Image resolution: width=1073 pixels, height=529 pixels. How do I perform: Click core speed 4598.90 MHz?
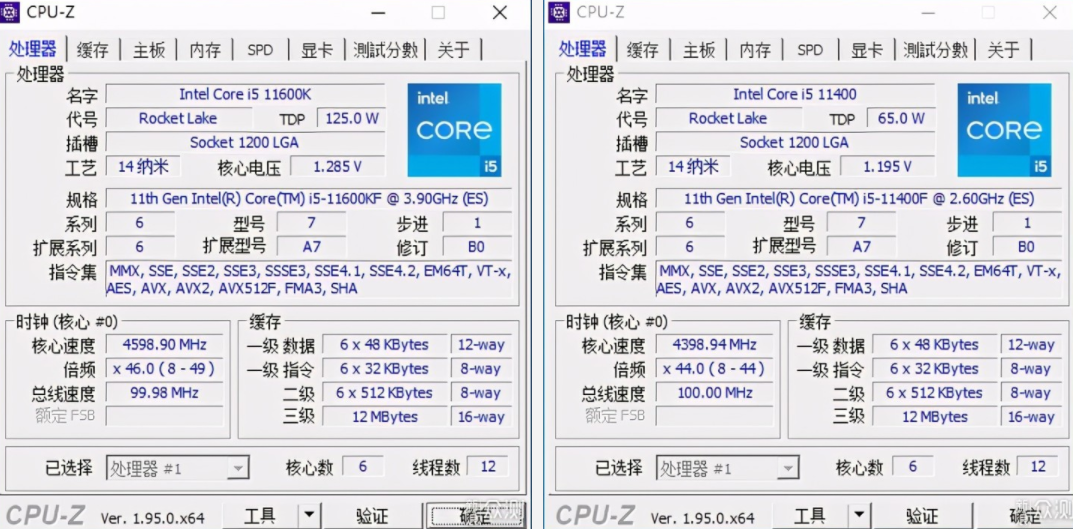point(164,345)
